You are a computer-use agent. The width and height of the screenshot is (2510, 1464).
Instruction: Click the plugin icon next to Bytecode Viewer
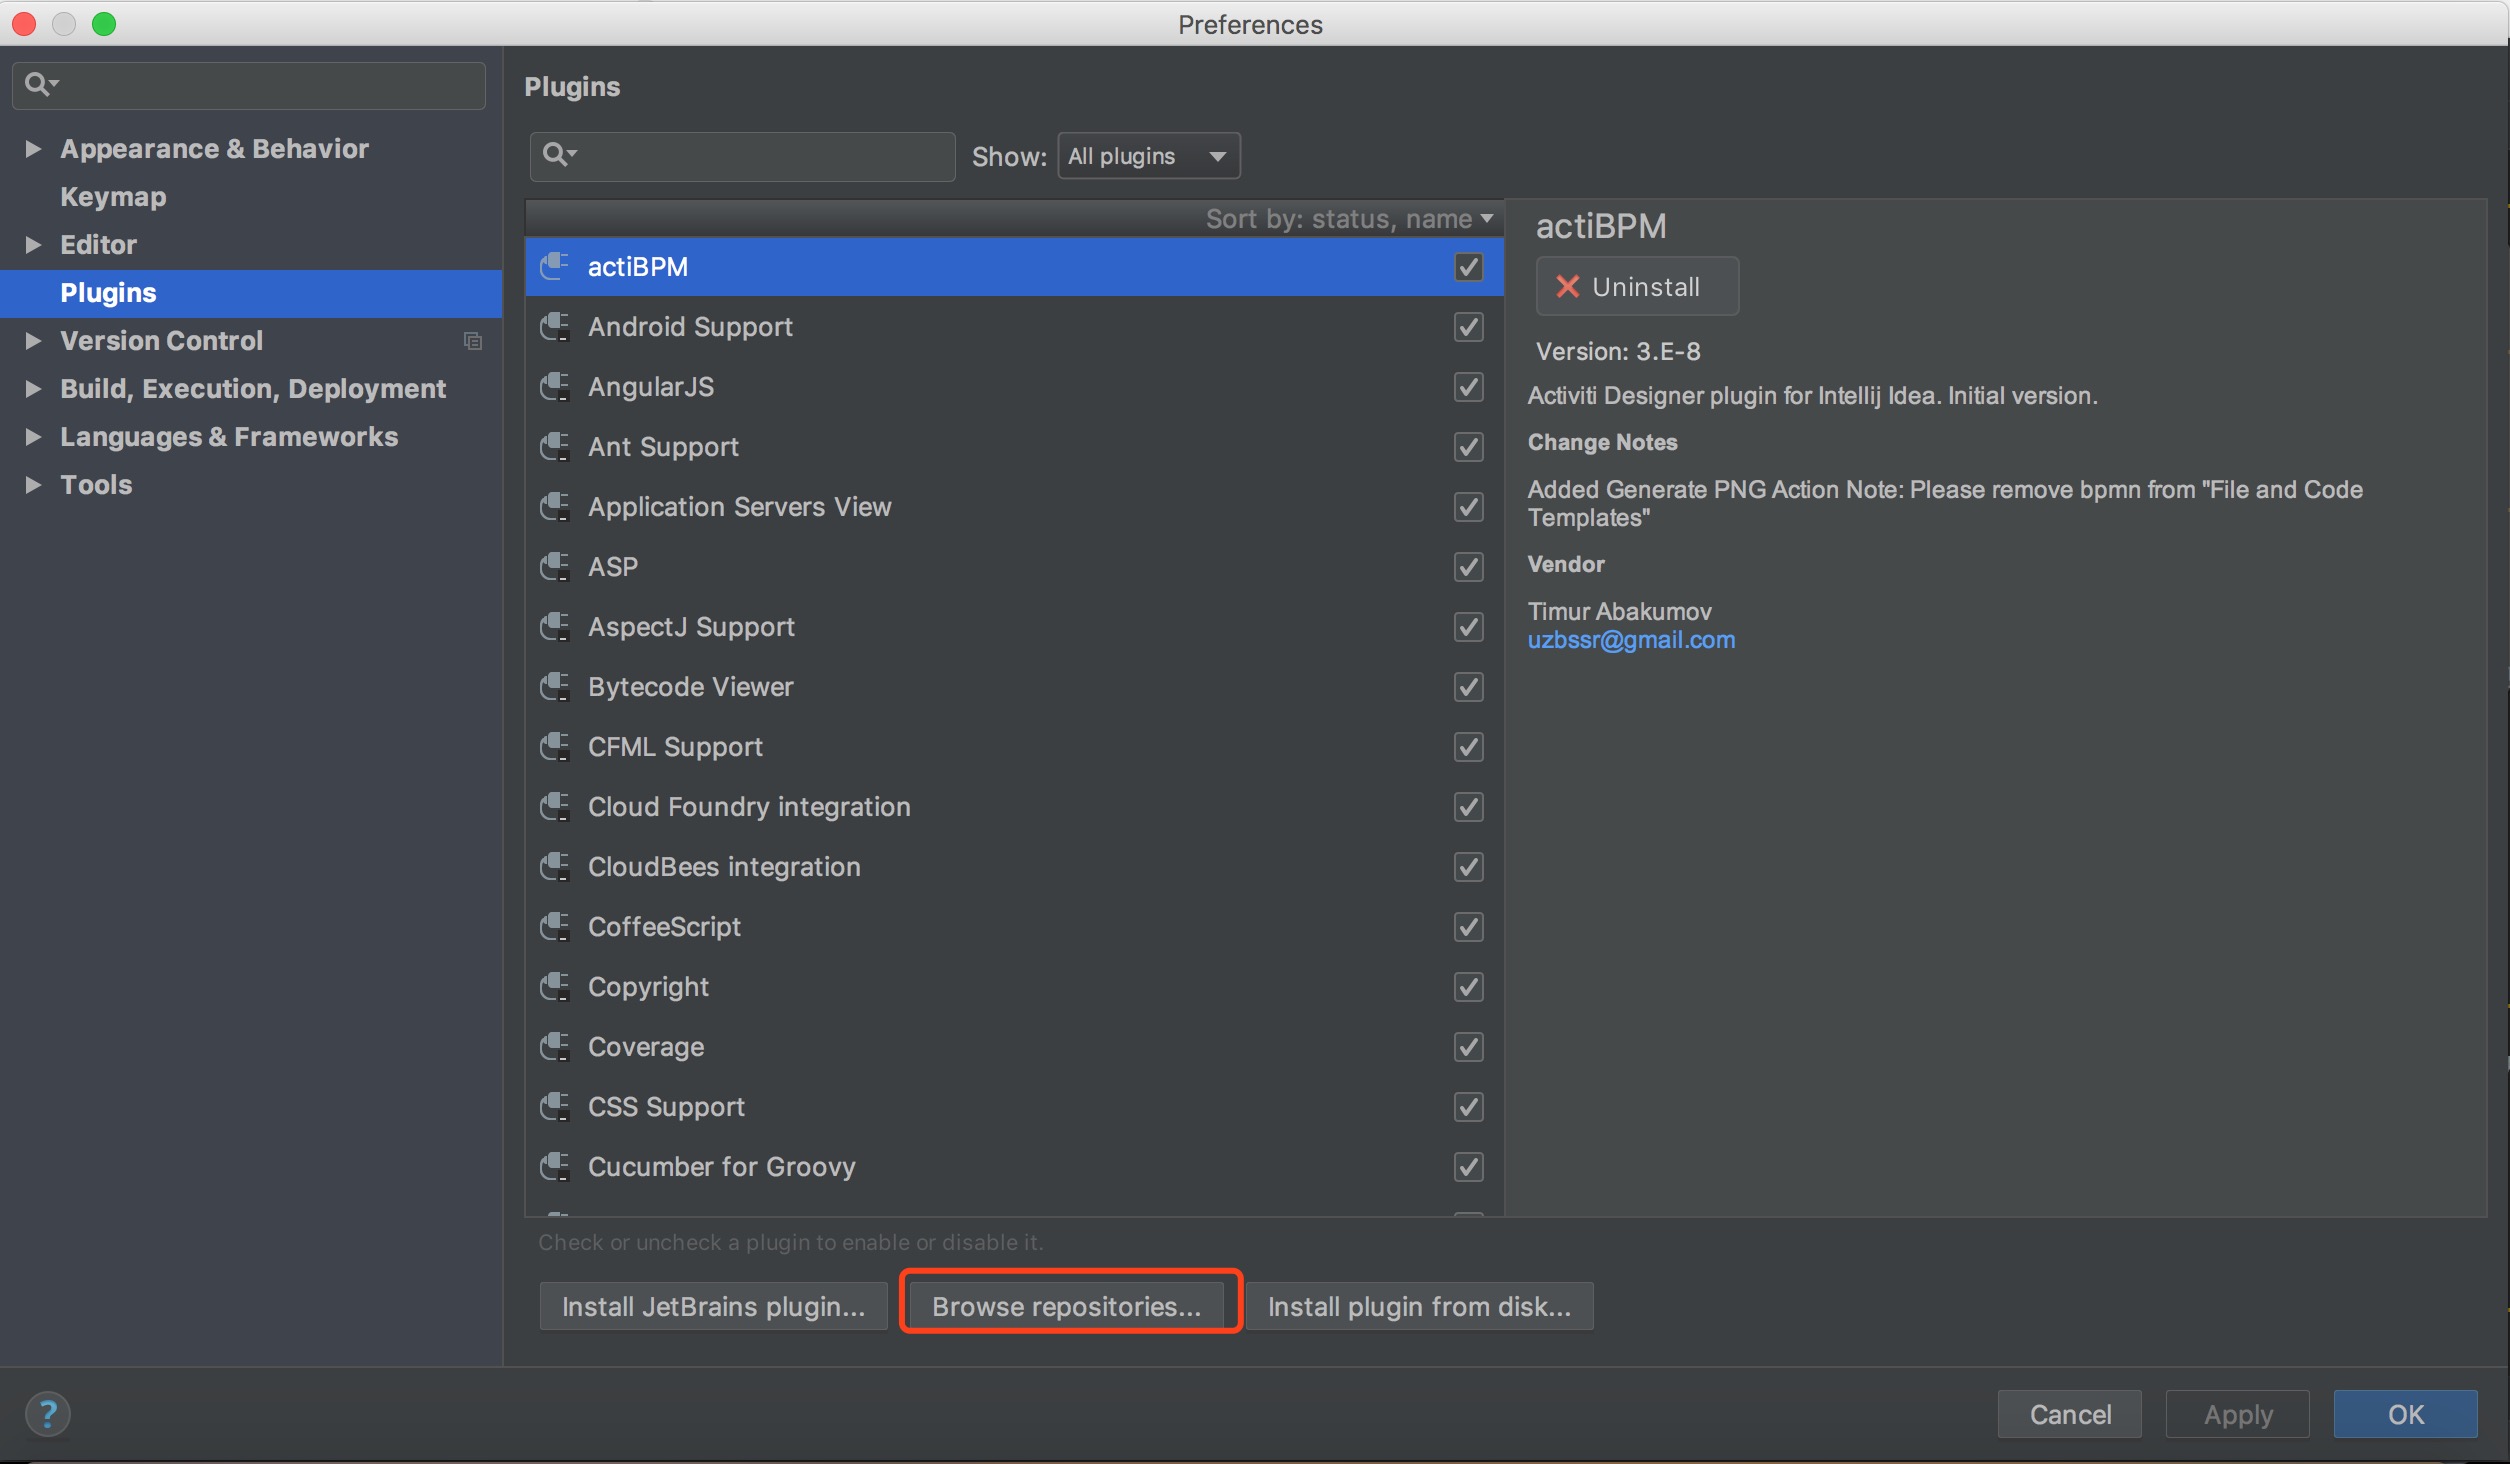555,687
